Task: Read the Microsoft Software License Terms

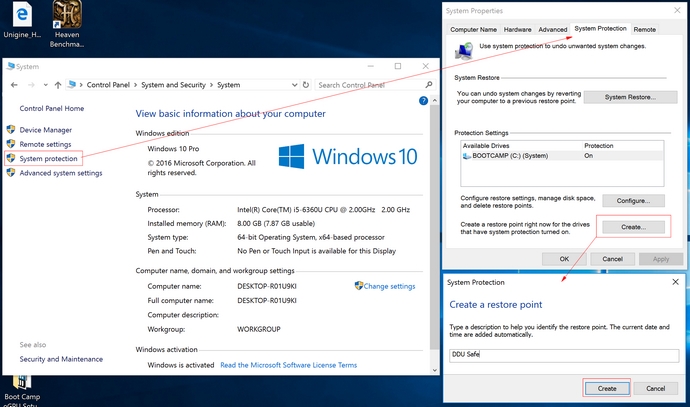Action: (288, 365)
